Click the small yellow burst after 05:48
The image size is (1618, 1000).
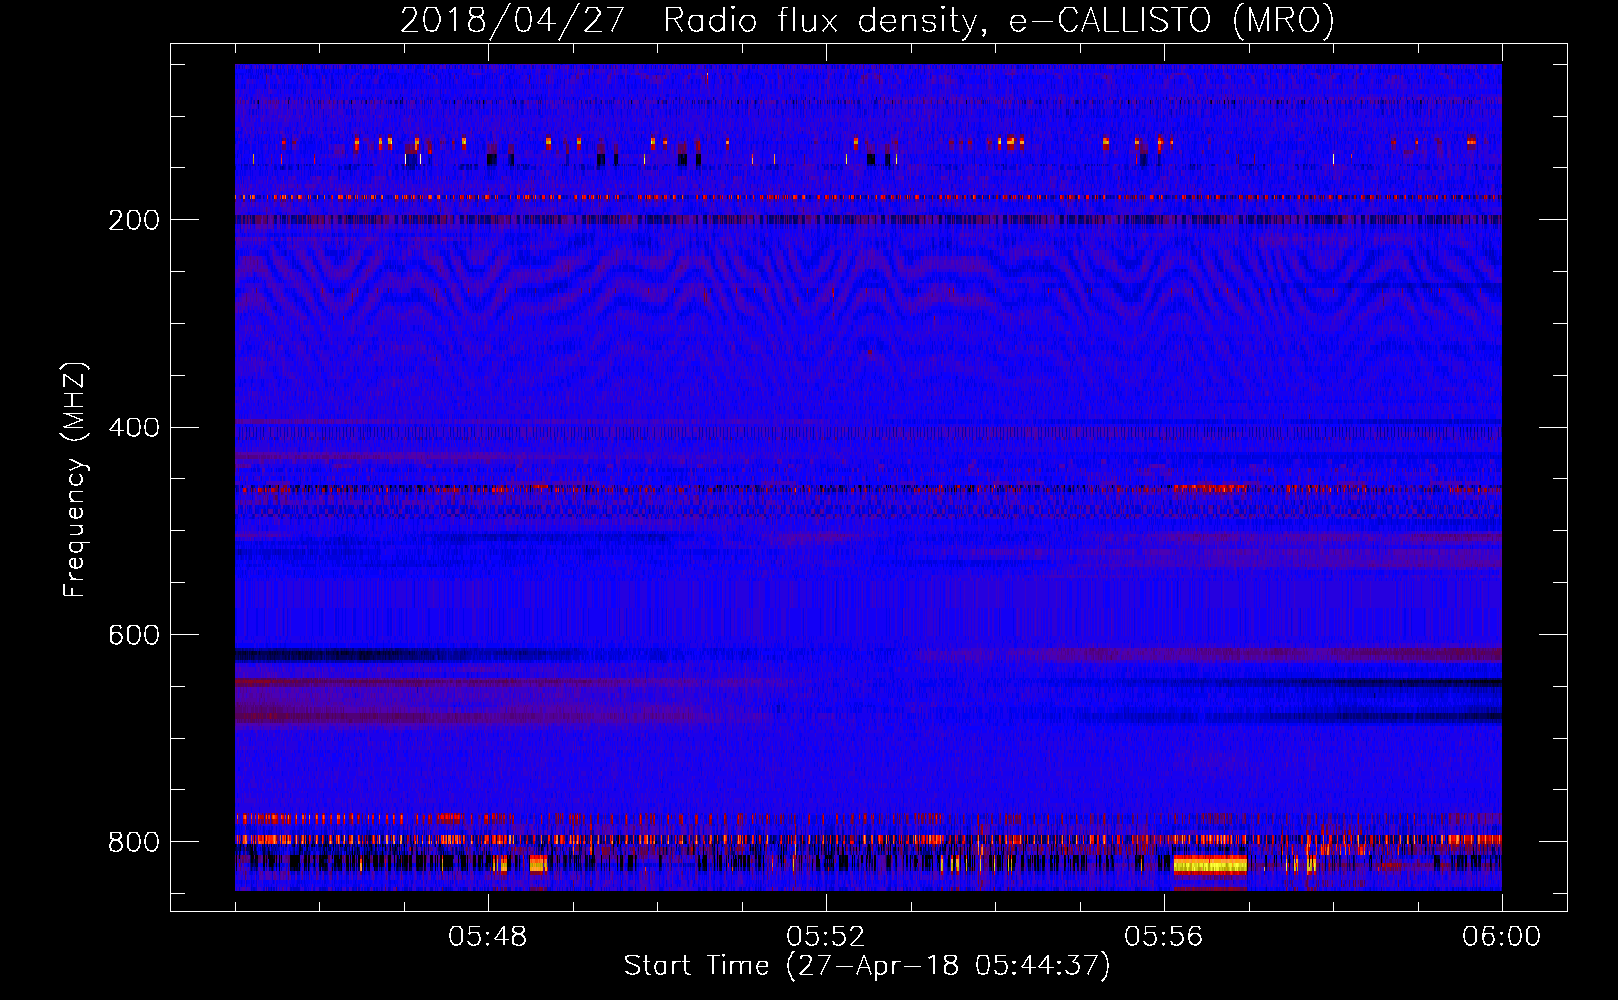point(538,864)
